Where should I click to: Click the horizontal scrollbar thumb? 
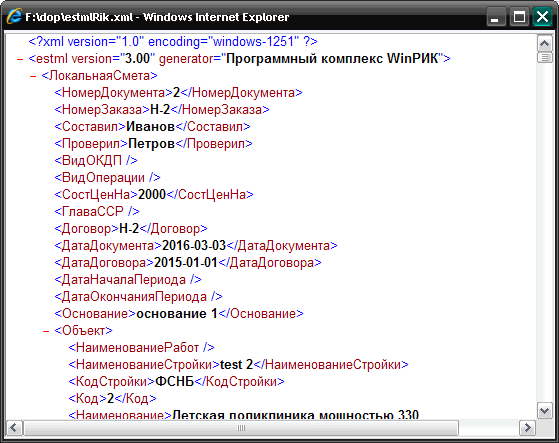coord(241,427)
